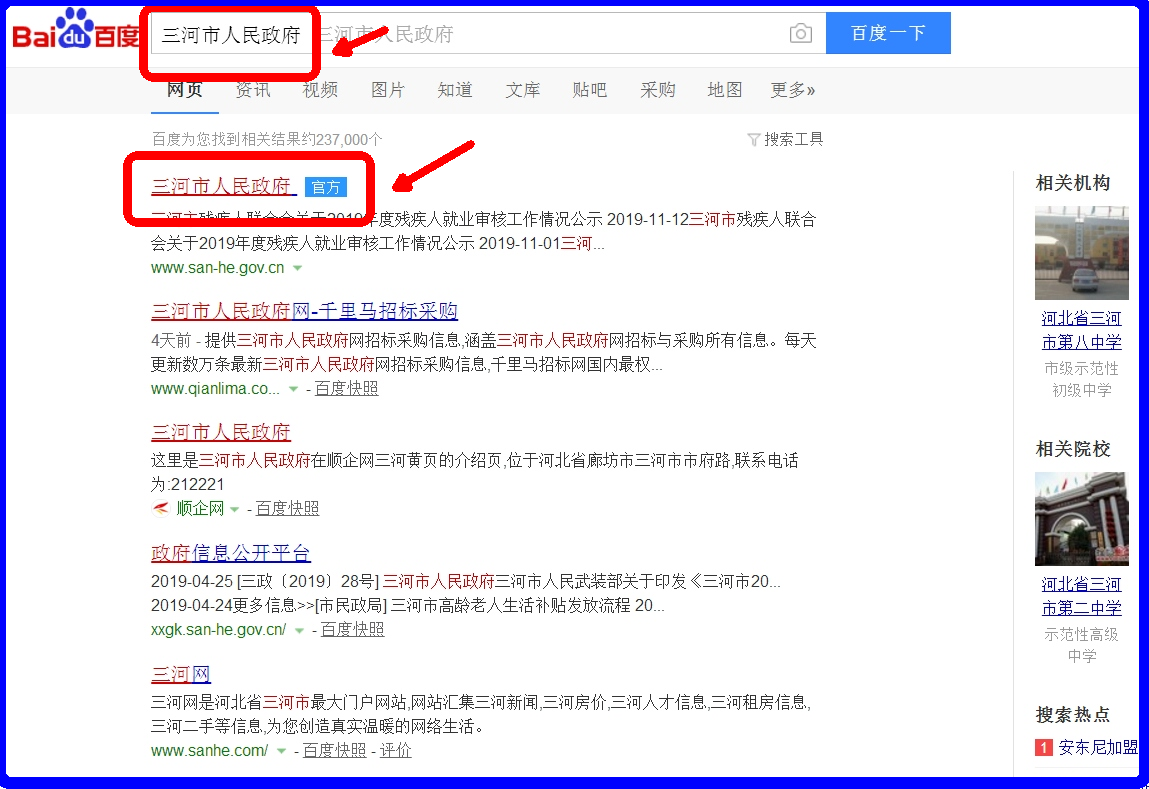Click the camera icon for image search

(x=800, y=33)
